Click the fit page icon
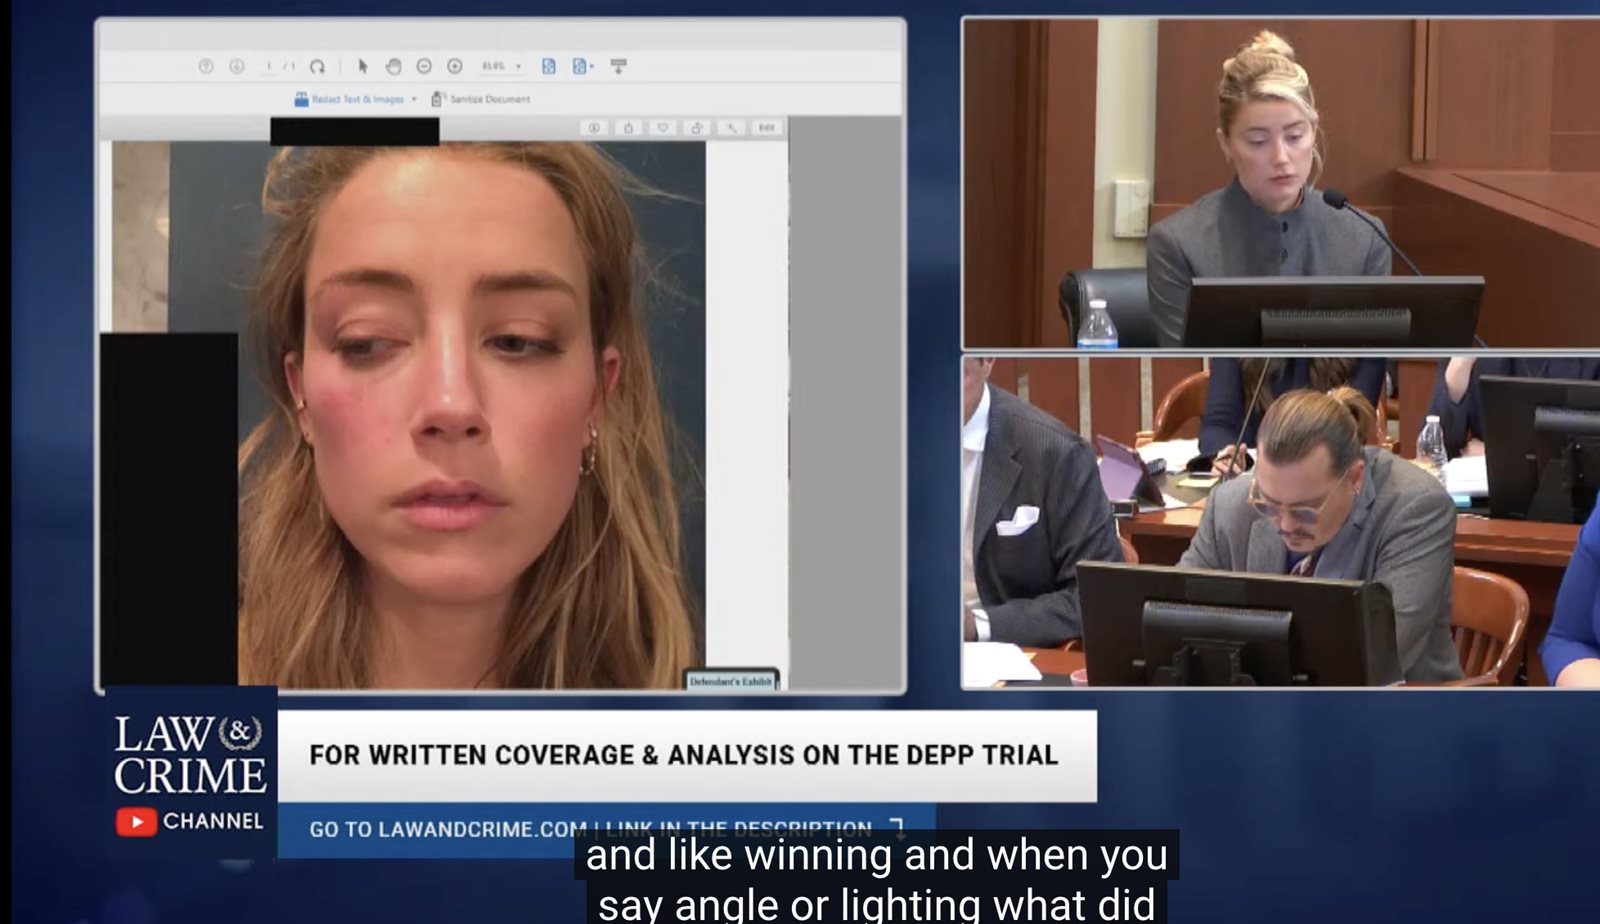Viewport: 1600px width, 924px height. click(x=548, y=66)
